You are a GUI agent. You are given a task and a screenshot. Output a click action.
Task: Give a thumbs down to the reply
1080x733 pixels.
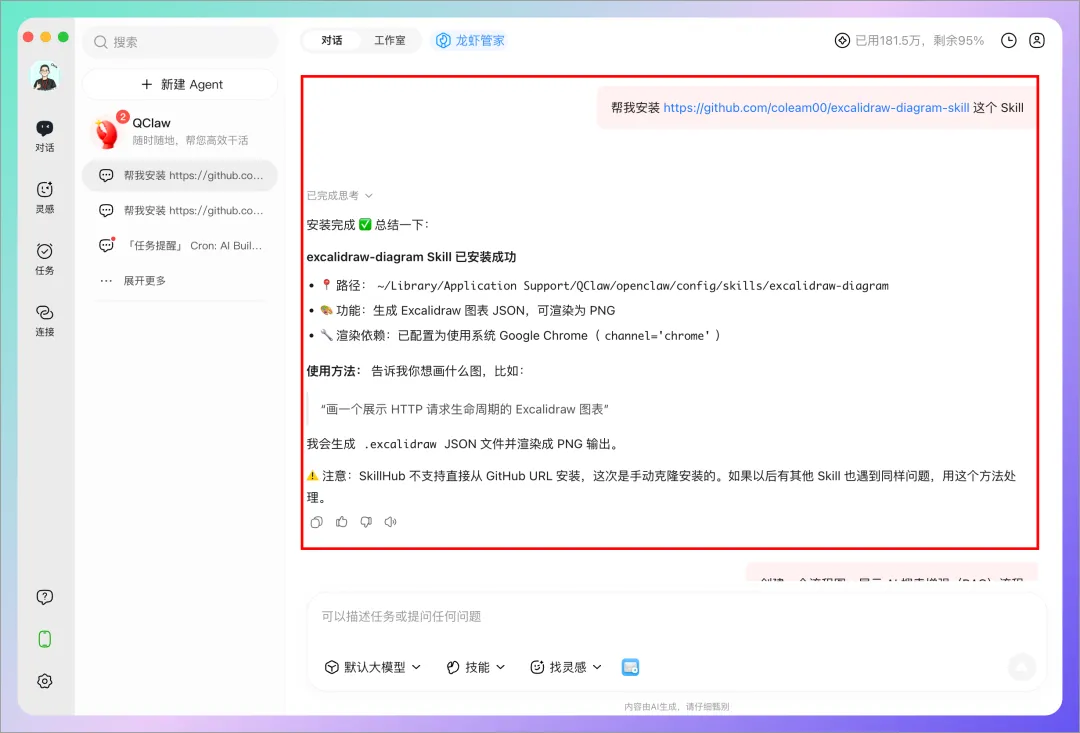[x=366, y=522]
